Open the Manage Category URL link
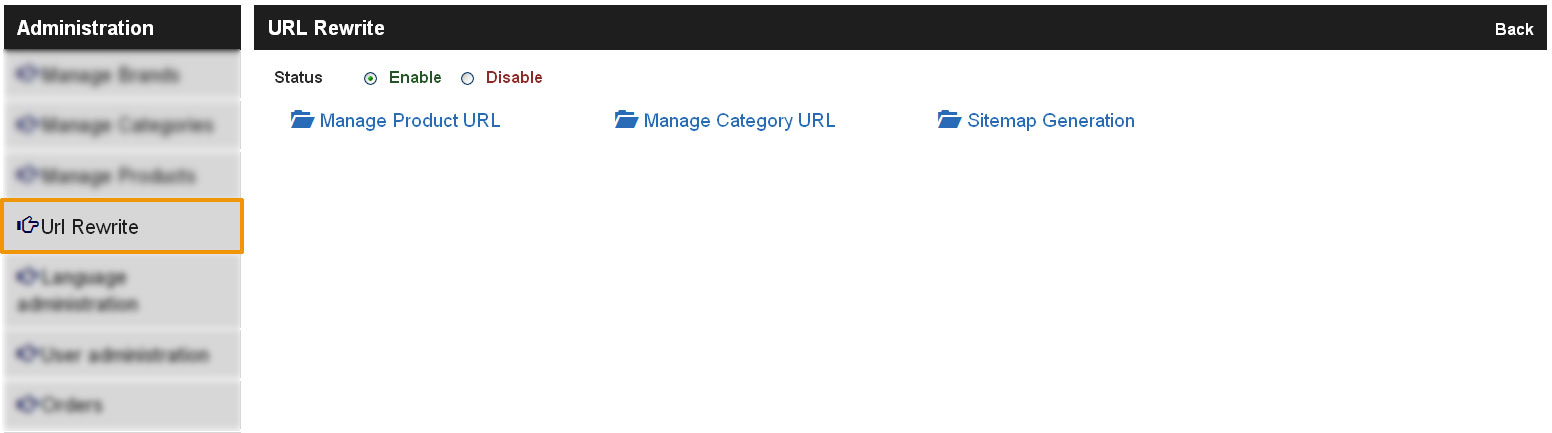This screenshot has height=433, width=1552. [739, 120]
